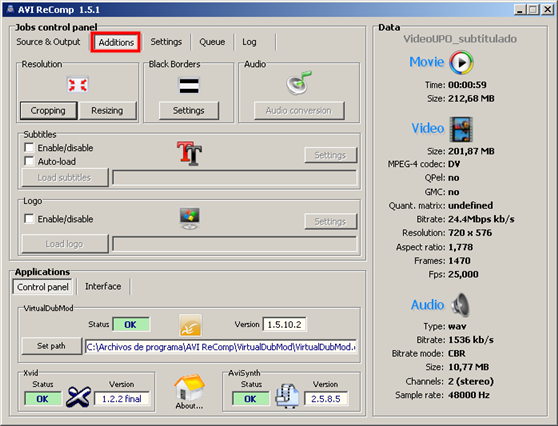
Task: Click the Resizing button
Action: pyautogui.click(x=107, y=111)
